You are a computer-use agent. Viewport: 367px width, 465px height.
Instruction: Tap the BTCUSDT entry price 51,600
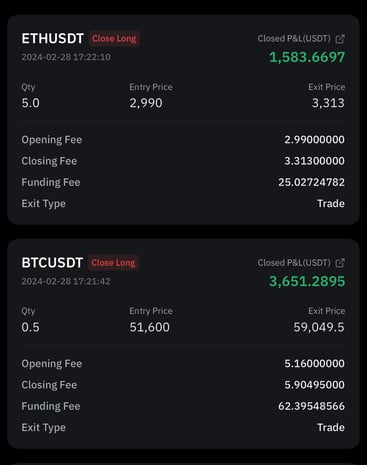point(150,327)
